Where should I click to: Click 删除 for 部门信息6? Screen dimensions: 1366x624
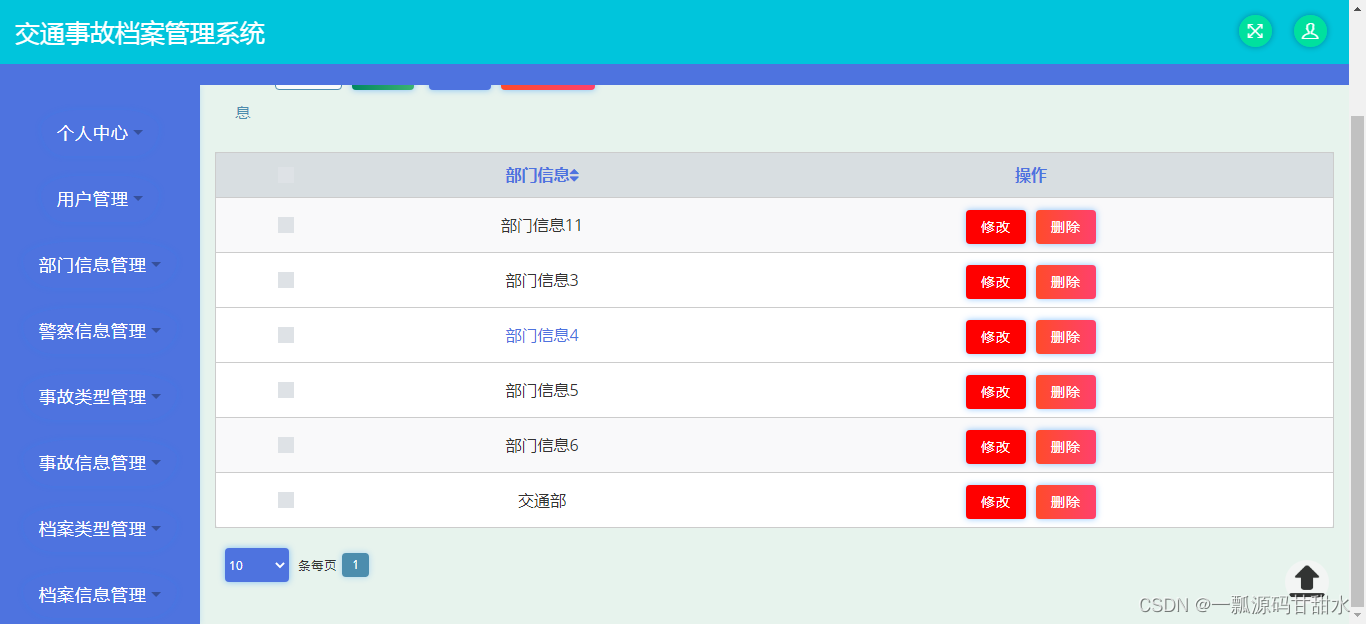pos(1066,447)
